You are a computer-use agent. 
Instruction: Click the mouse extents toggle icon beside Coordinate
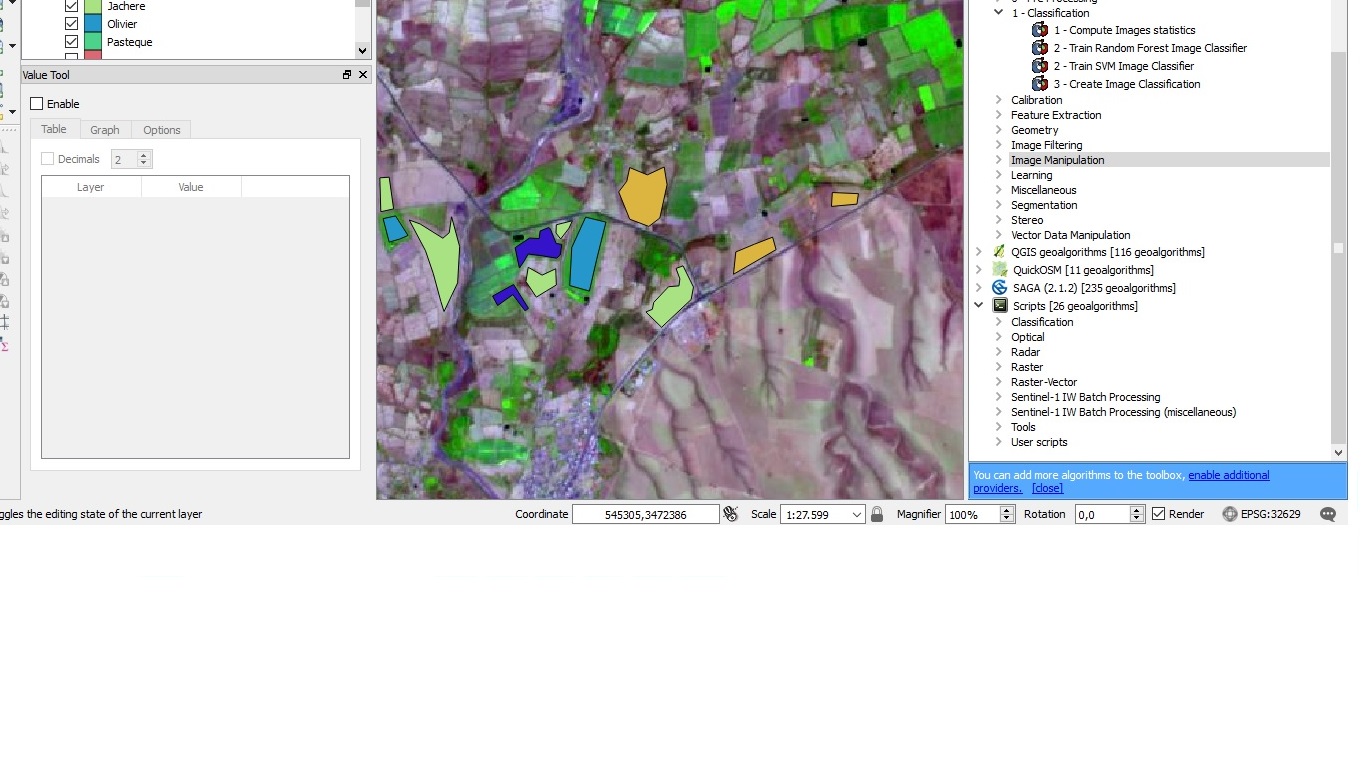[731, 514]
